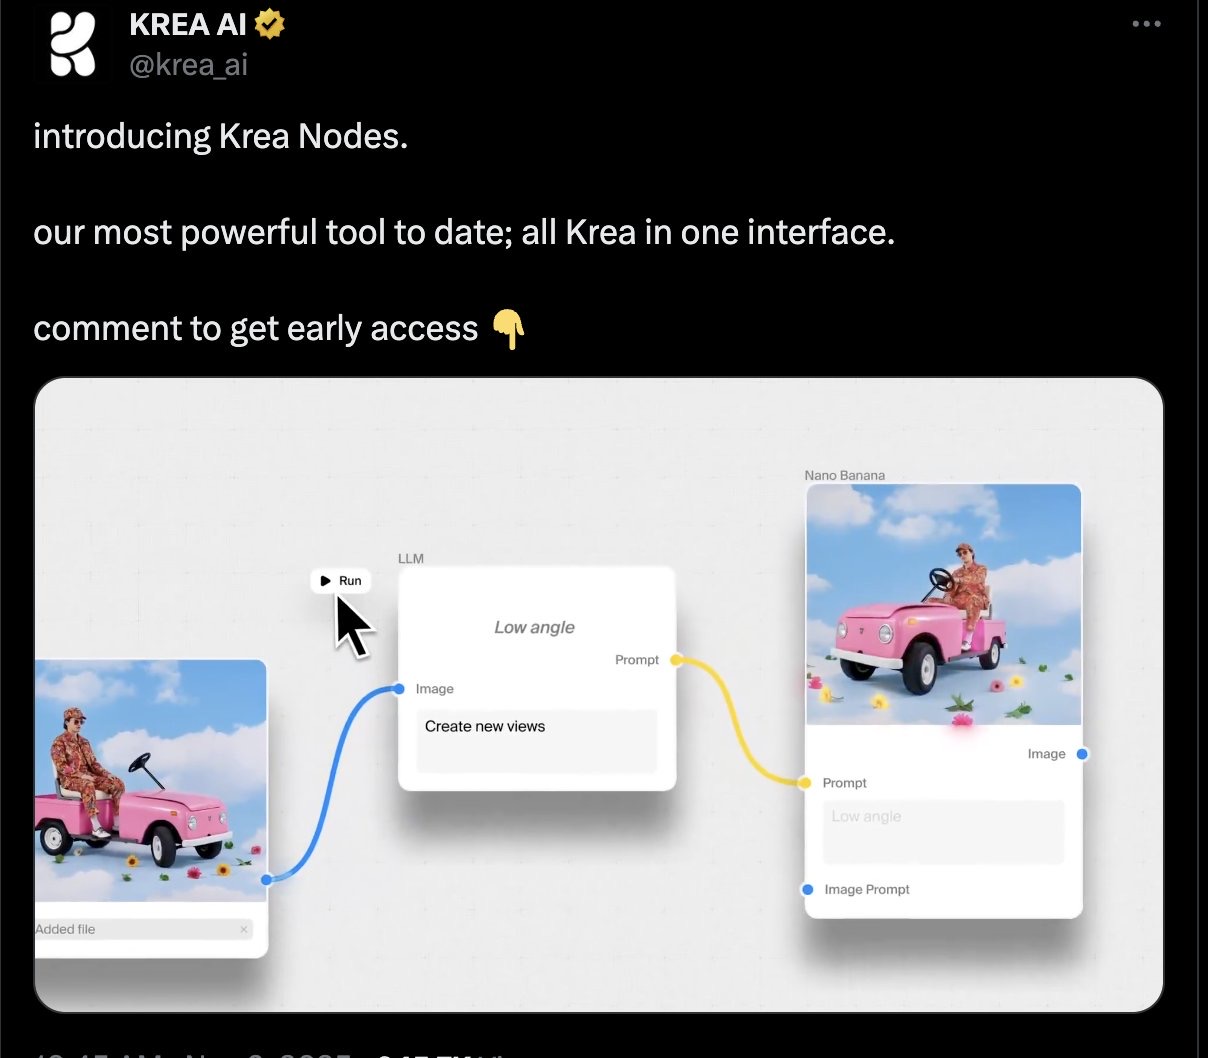The image size is (1208, 1058).
Task: Click the Low angle prompt field on Nano Banana
Action: point(943,832)
